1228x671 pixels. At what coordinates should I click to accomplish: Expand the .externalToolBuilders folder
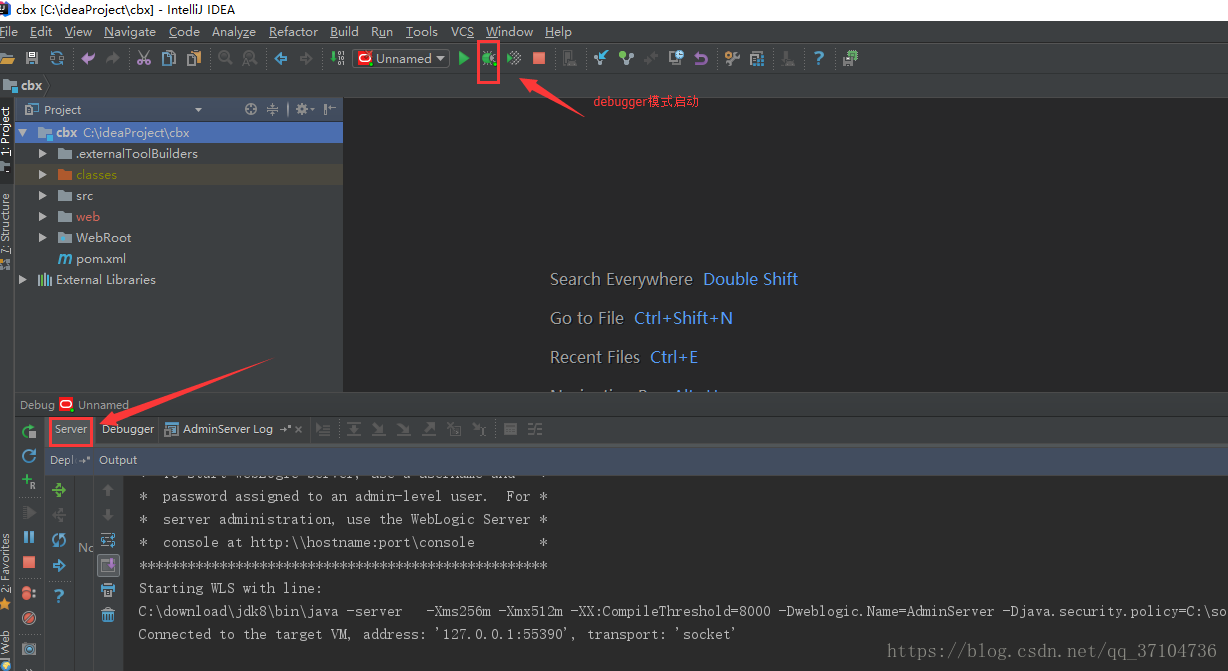coord(42,154)
